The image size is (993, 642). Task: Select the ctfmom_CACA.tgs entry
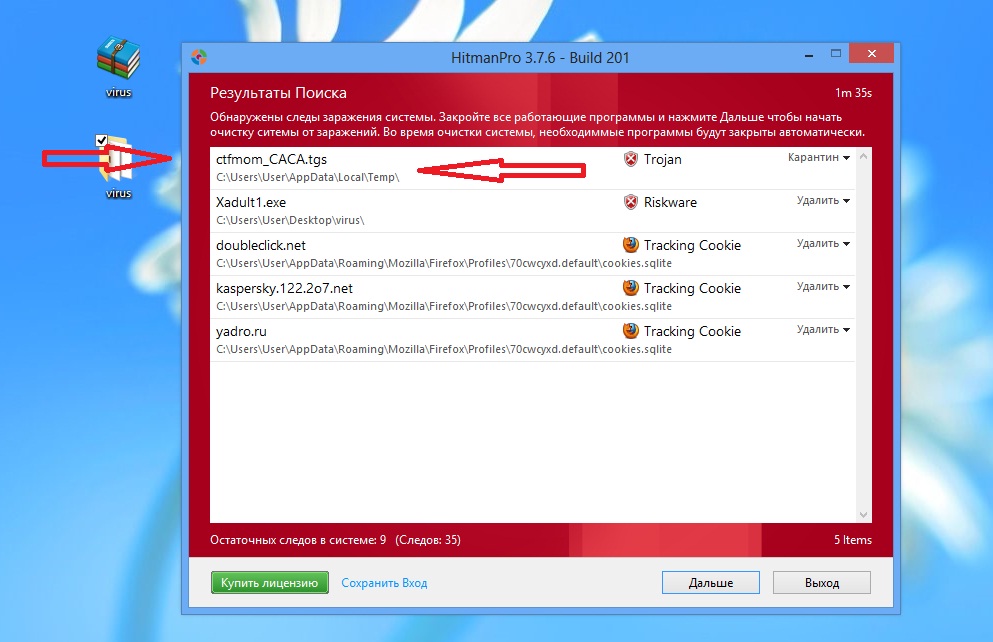click(x=533, y=168)
